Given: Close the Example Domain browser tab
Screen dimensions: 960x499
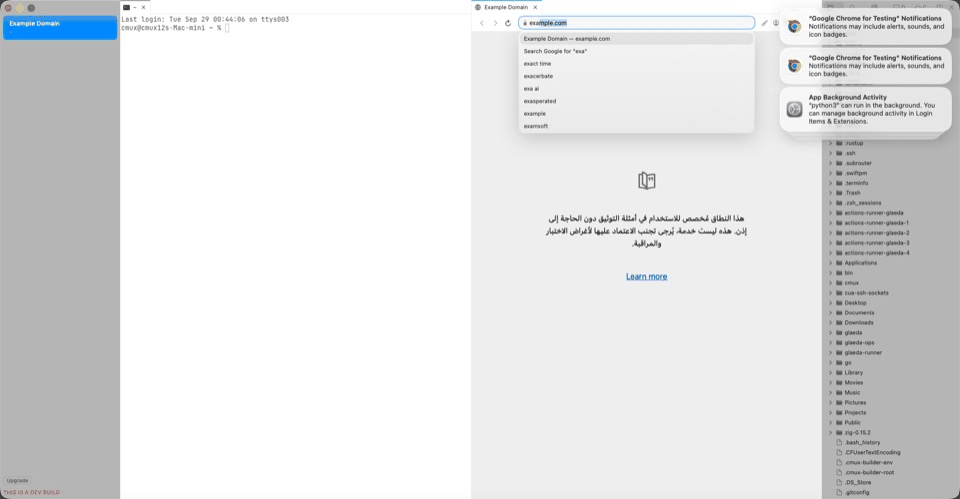Looking at the screenshot, I should coord(535,7).
